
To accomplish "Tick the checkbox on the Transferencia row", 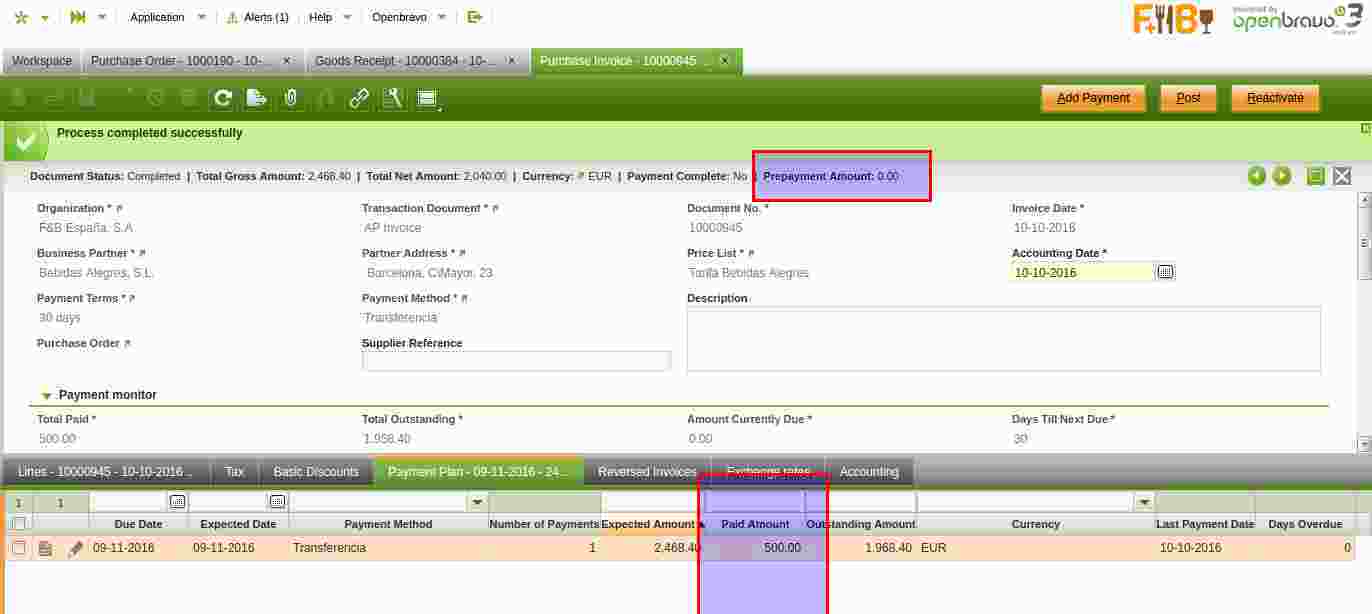I will (x=18, y=548).
